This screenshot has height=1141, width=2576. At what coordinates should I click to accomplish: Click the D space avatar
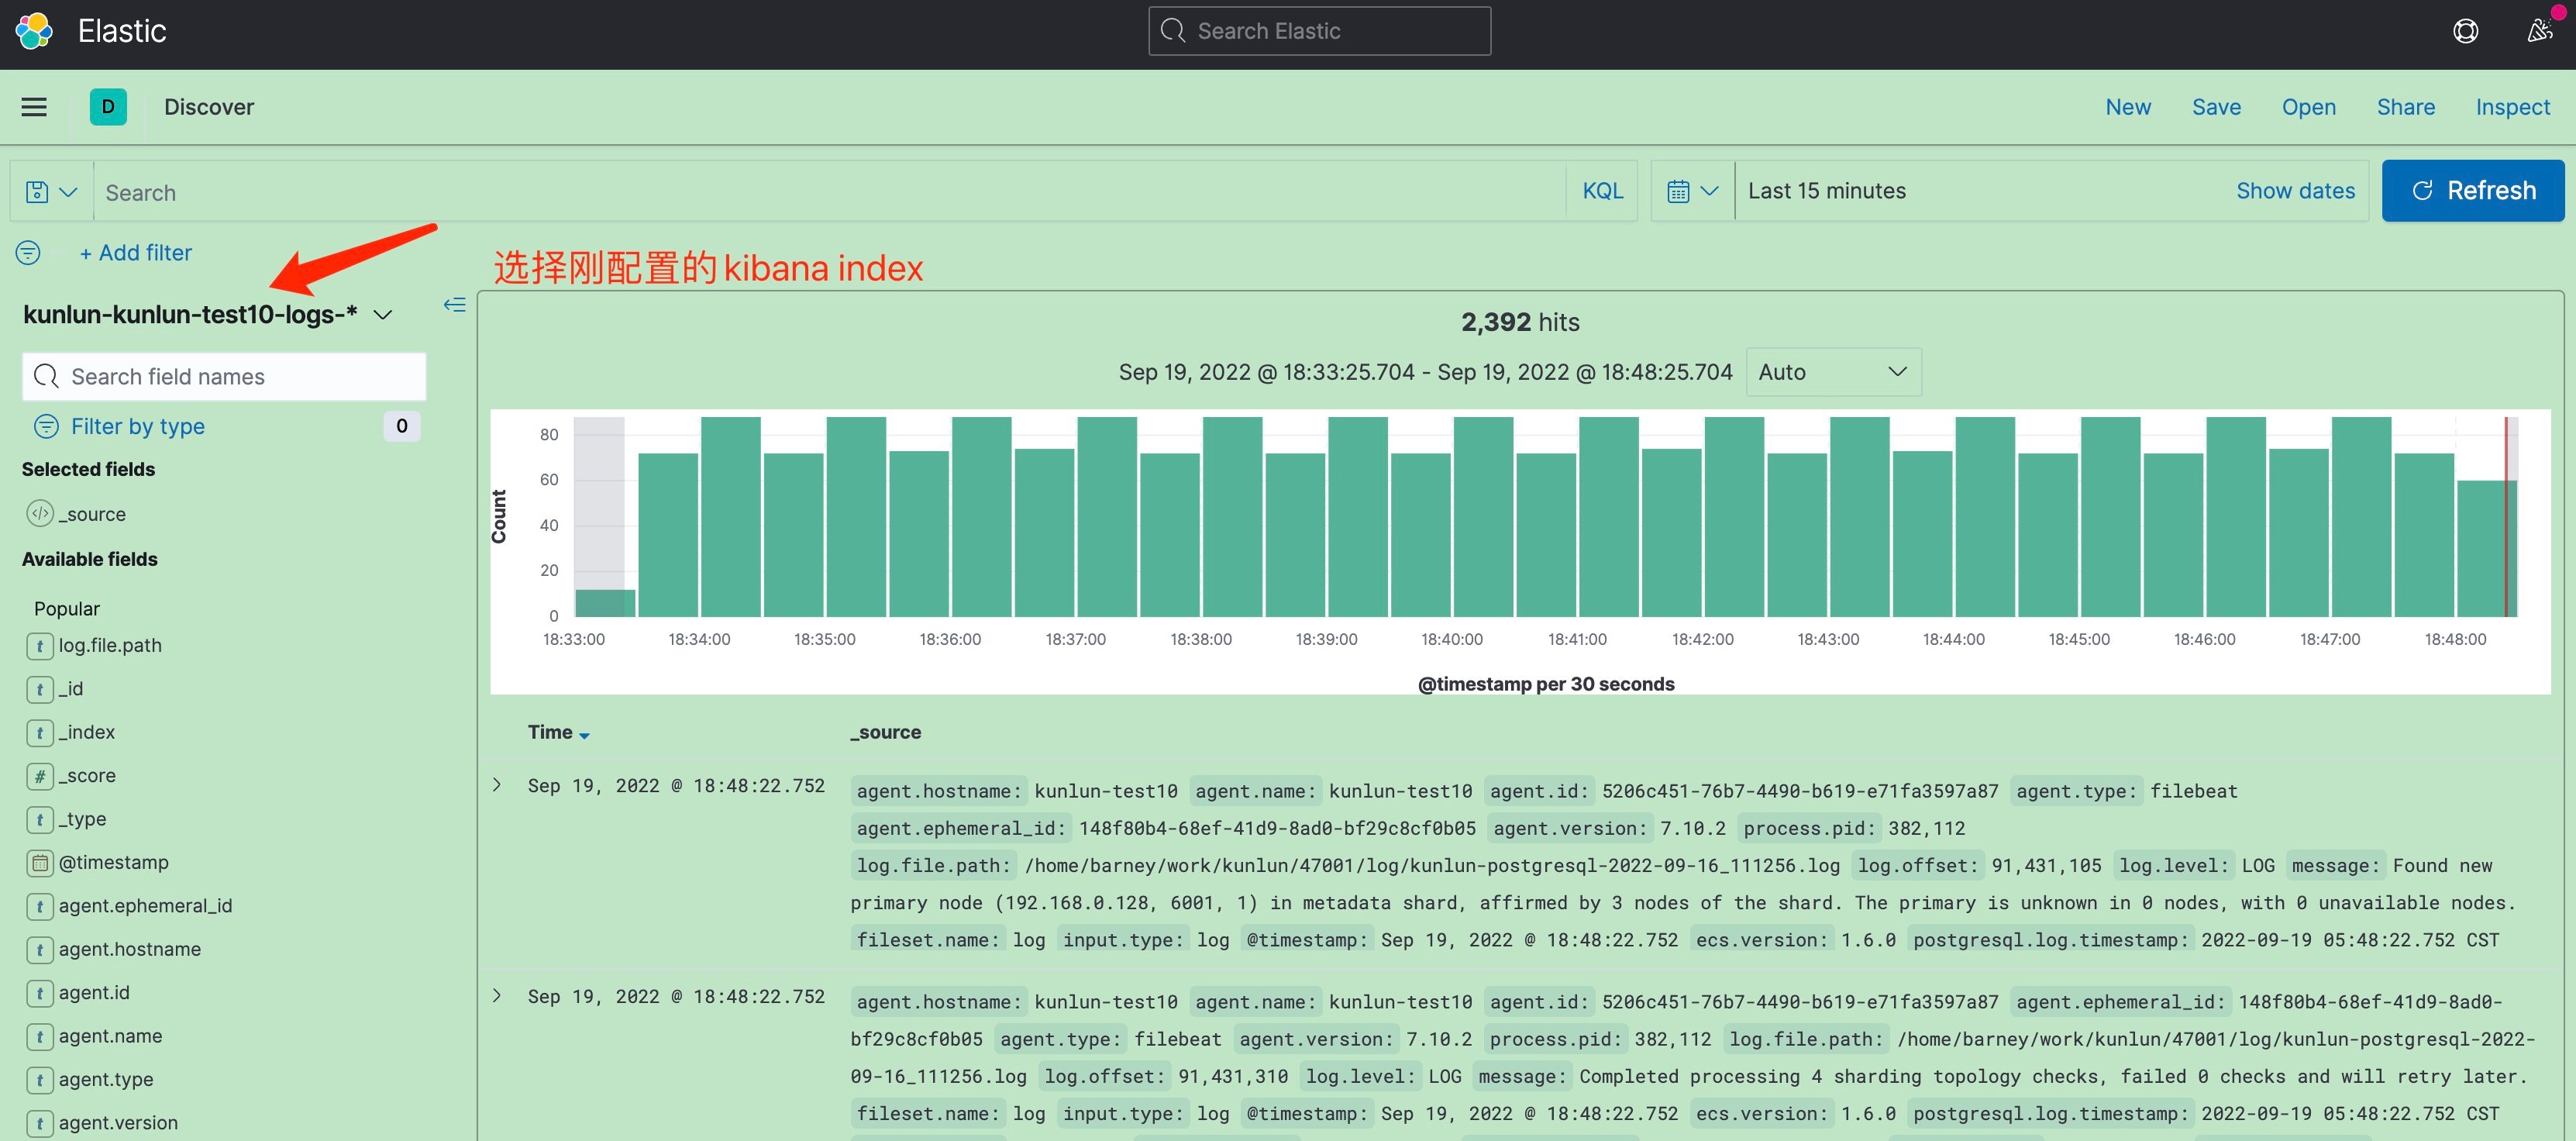click(x=108, y=107)
